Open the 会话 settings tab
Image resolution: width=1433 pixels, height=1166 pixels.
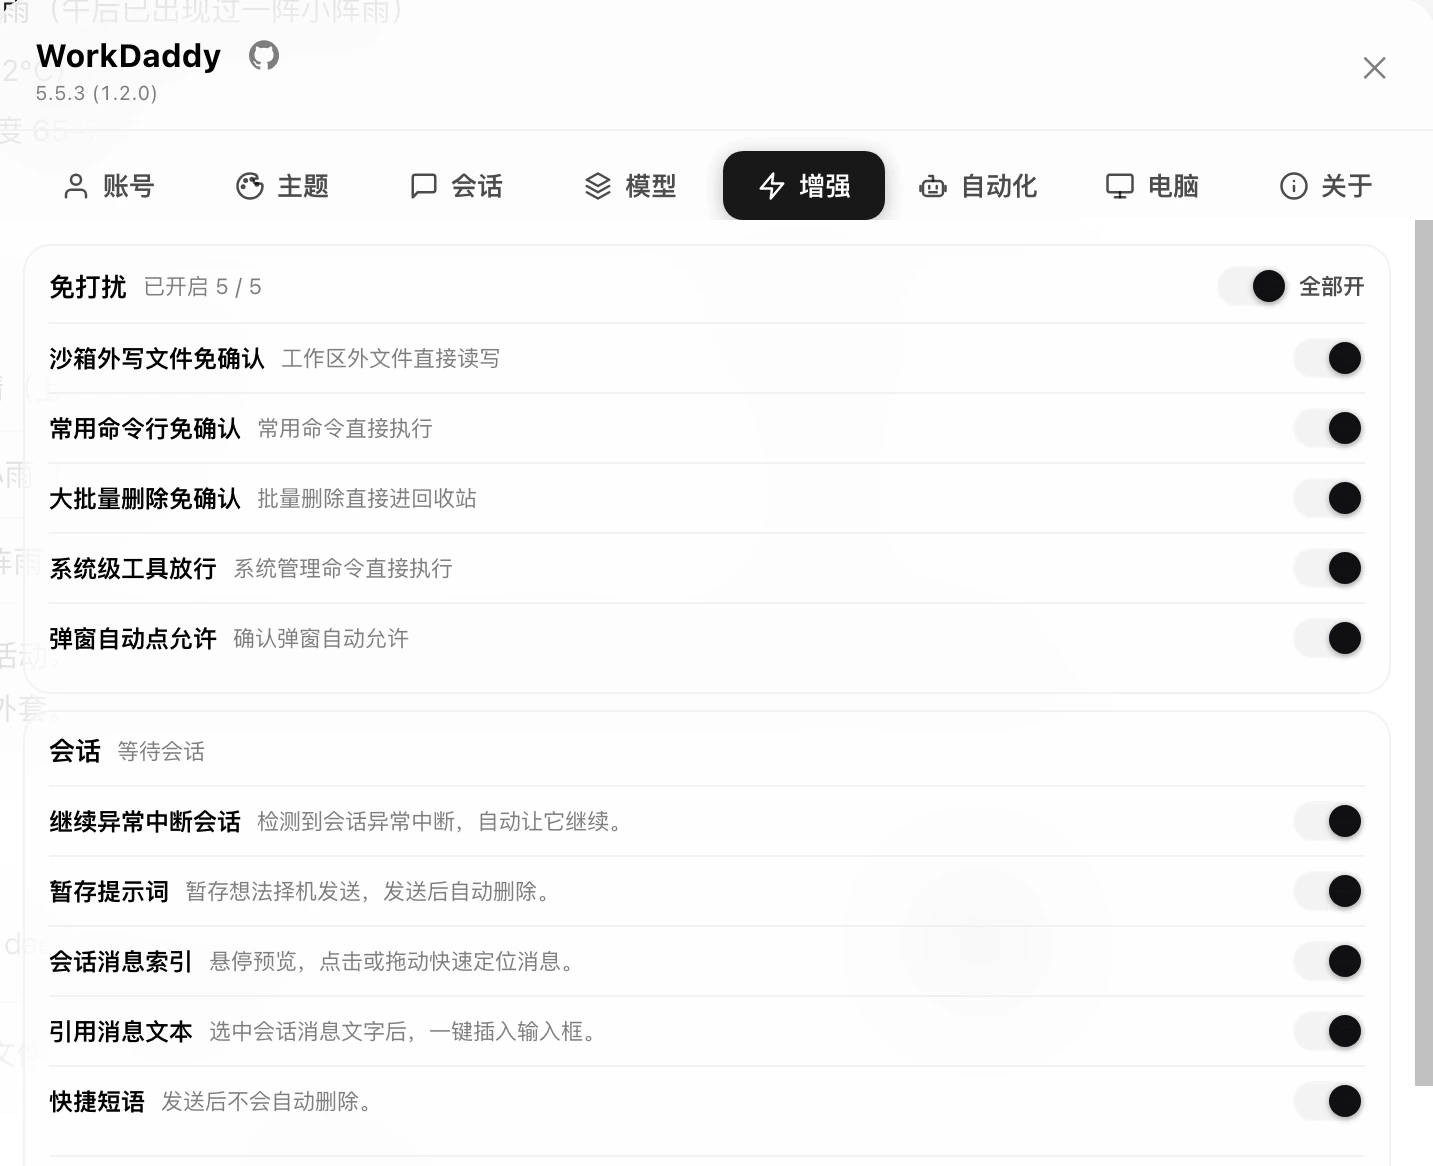(457, 186)
